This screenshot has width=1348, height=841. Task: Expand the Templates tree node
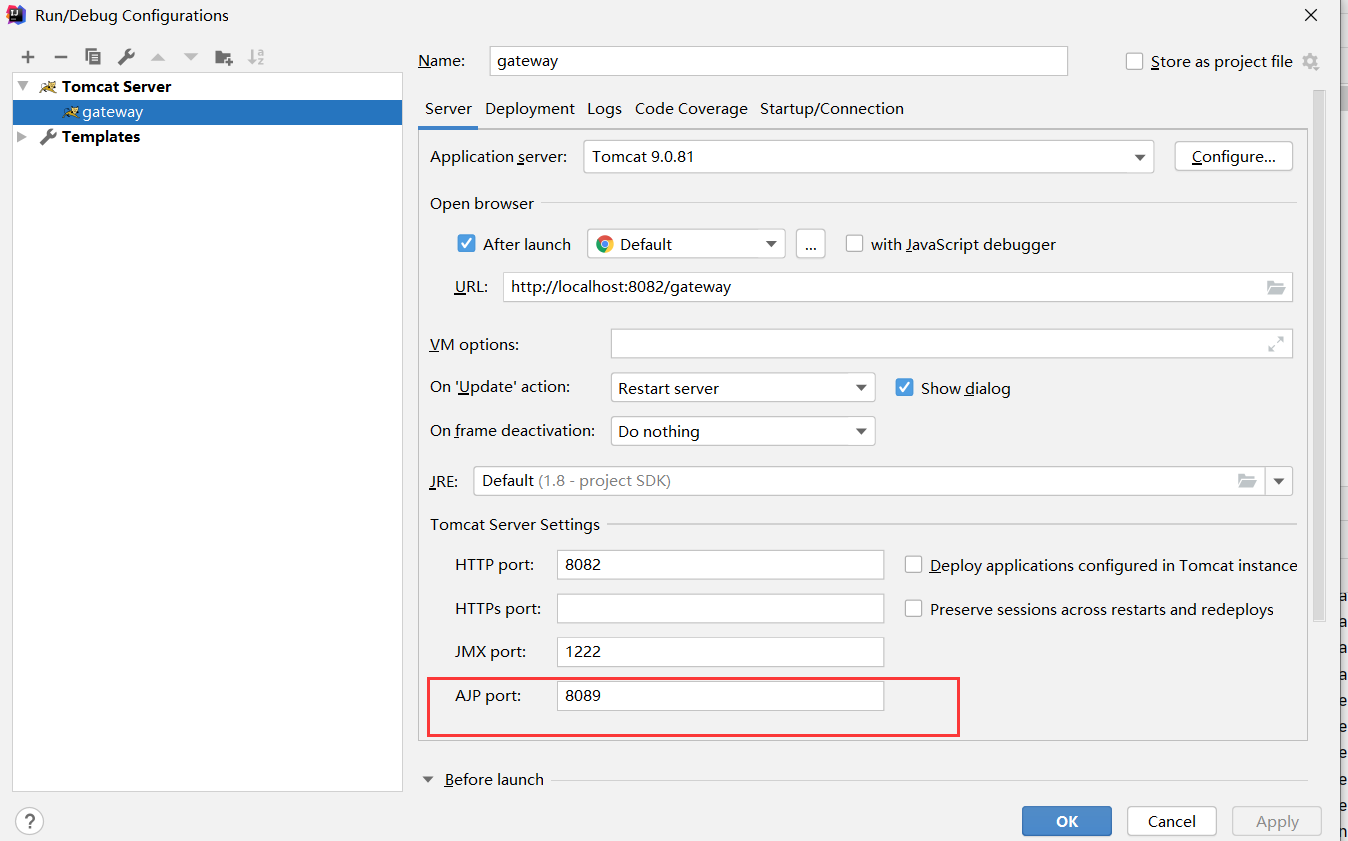click(x=22, y=136)
